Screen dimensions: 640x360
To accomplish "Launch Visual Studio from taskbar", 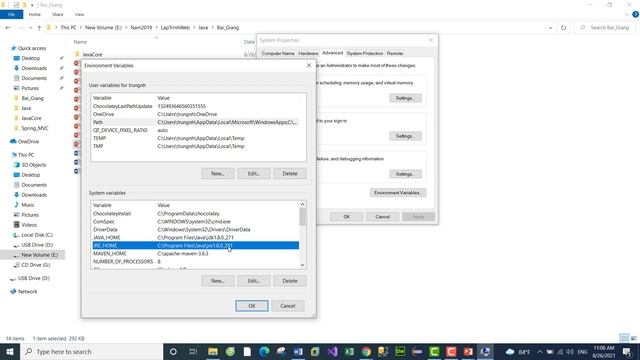I will pos(332,351).
